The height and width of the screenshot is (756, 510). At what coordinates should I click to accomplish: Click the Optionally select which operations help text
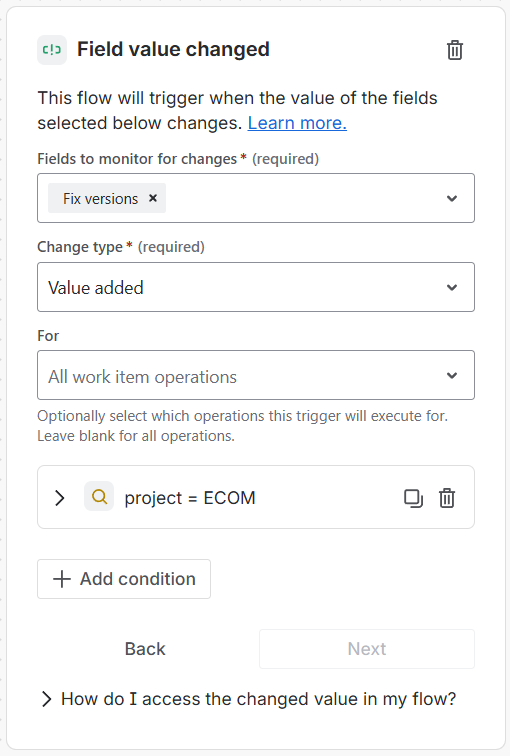coord(242,426)
